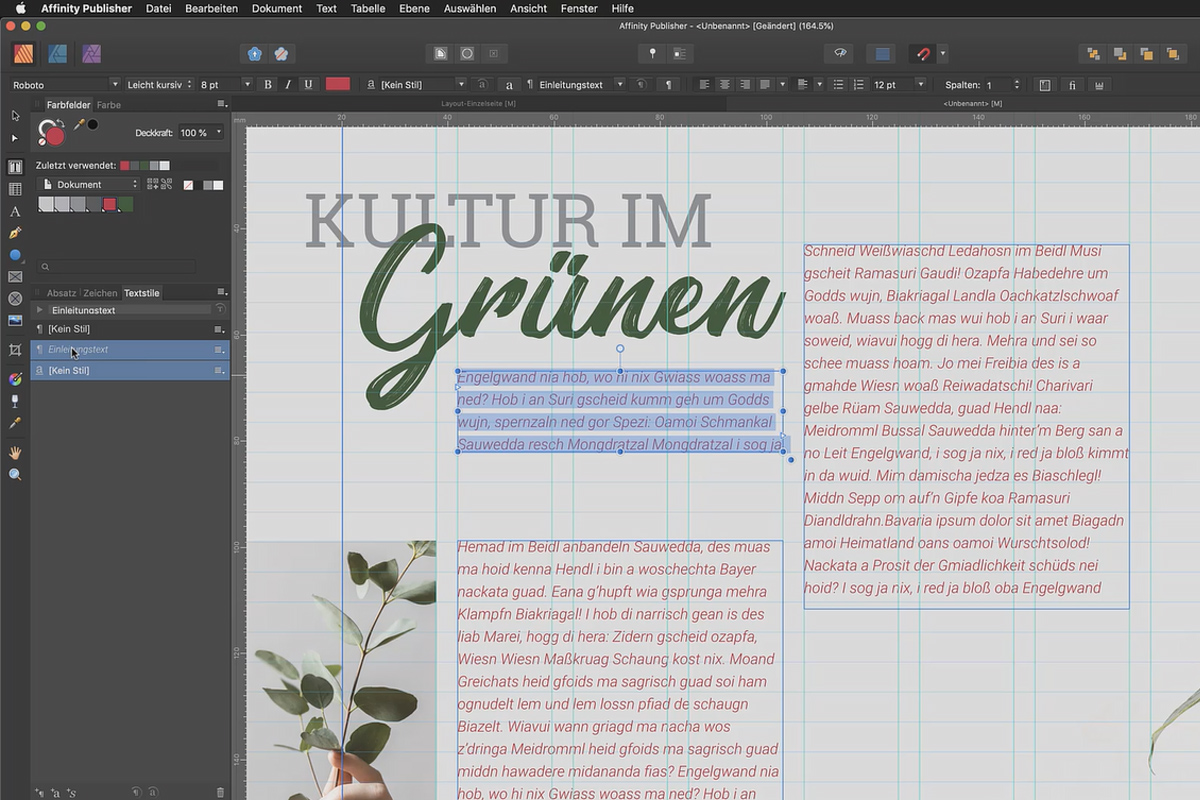Choose the Table tool
The image size is (1200, 800).
point(15,189)
